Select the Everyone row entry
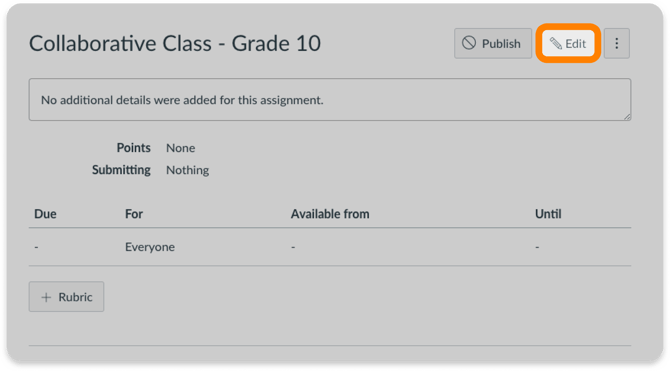This screenshot has height=371, width=670. (150, 247)
